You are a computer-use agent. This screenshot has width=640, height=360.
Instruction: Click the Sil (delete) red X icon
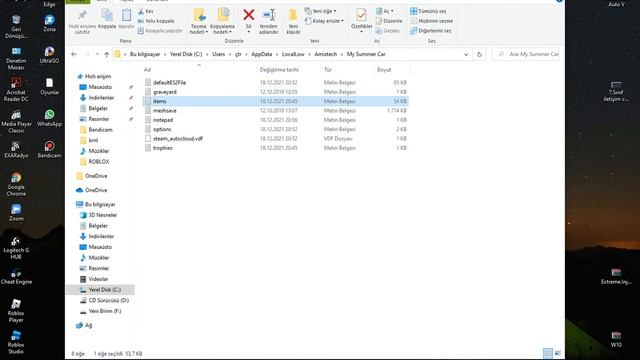[x=249, y=15]
